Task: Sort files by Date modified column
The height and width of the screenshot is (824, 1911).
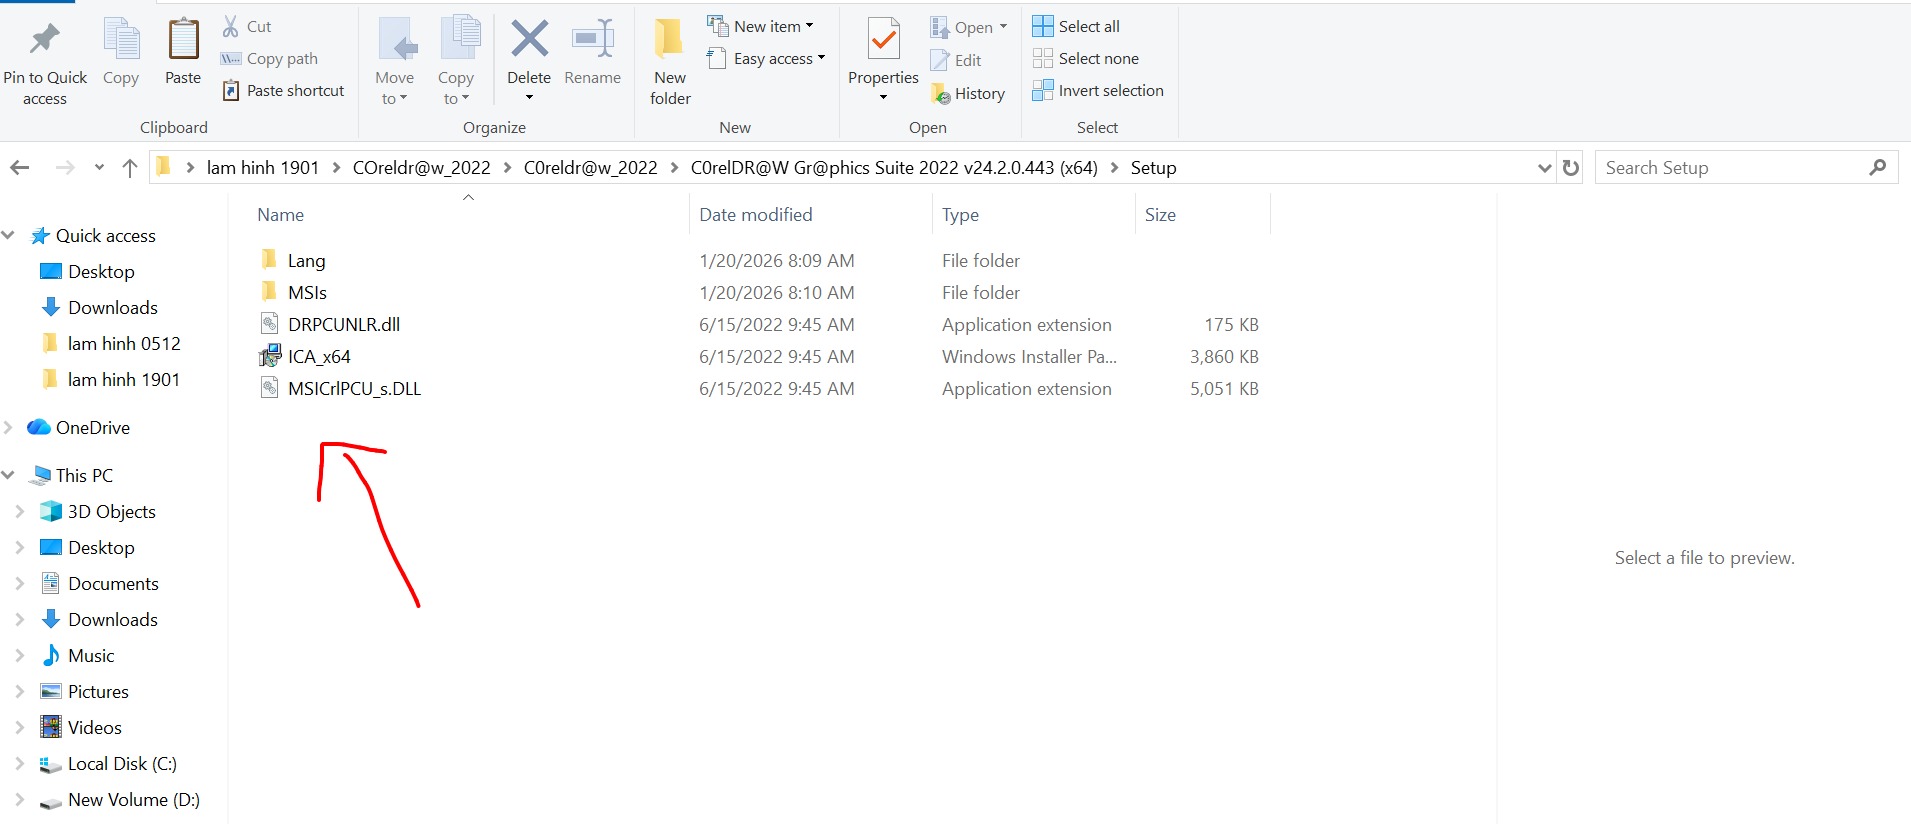Action: tap(756, 215)
